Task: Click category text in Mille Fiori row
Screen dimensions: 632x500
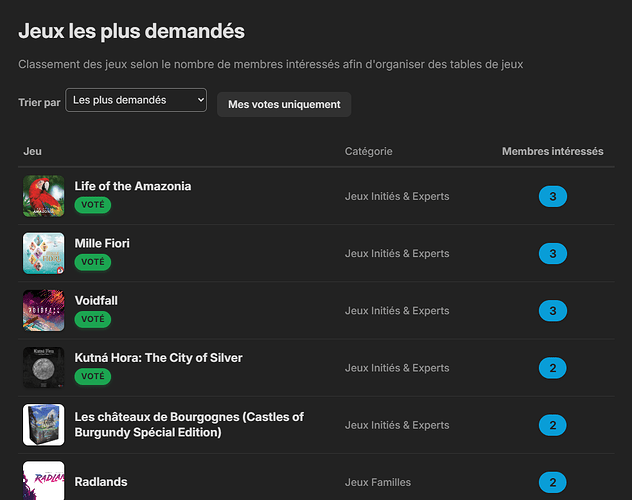Action: [x=397, y=253]
